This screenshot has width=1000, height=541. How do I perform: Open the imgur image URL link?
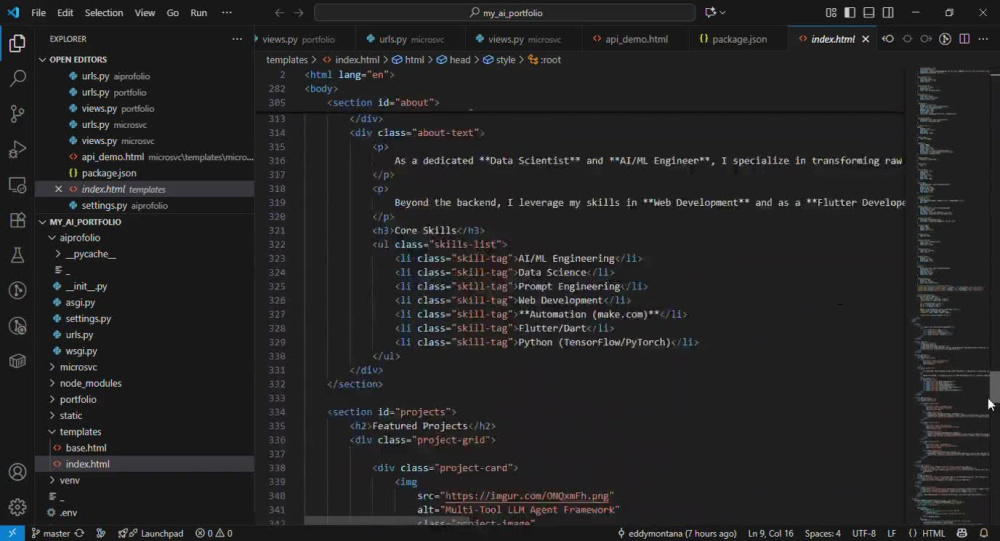click(x=527, y=496)
